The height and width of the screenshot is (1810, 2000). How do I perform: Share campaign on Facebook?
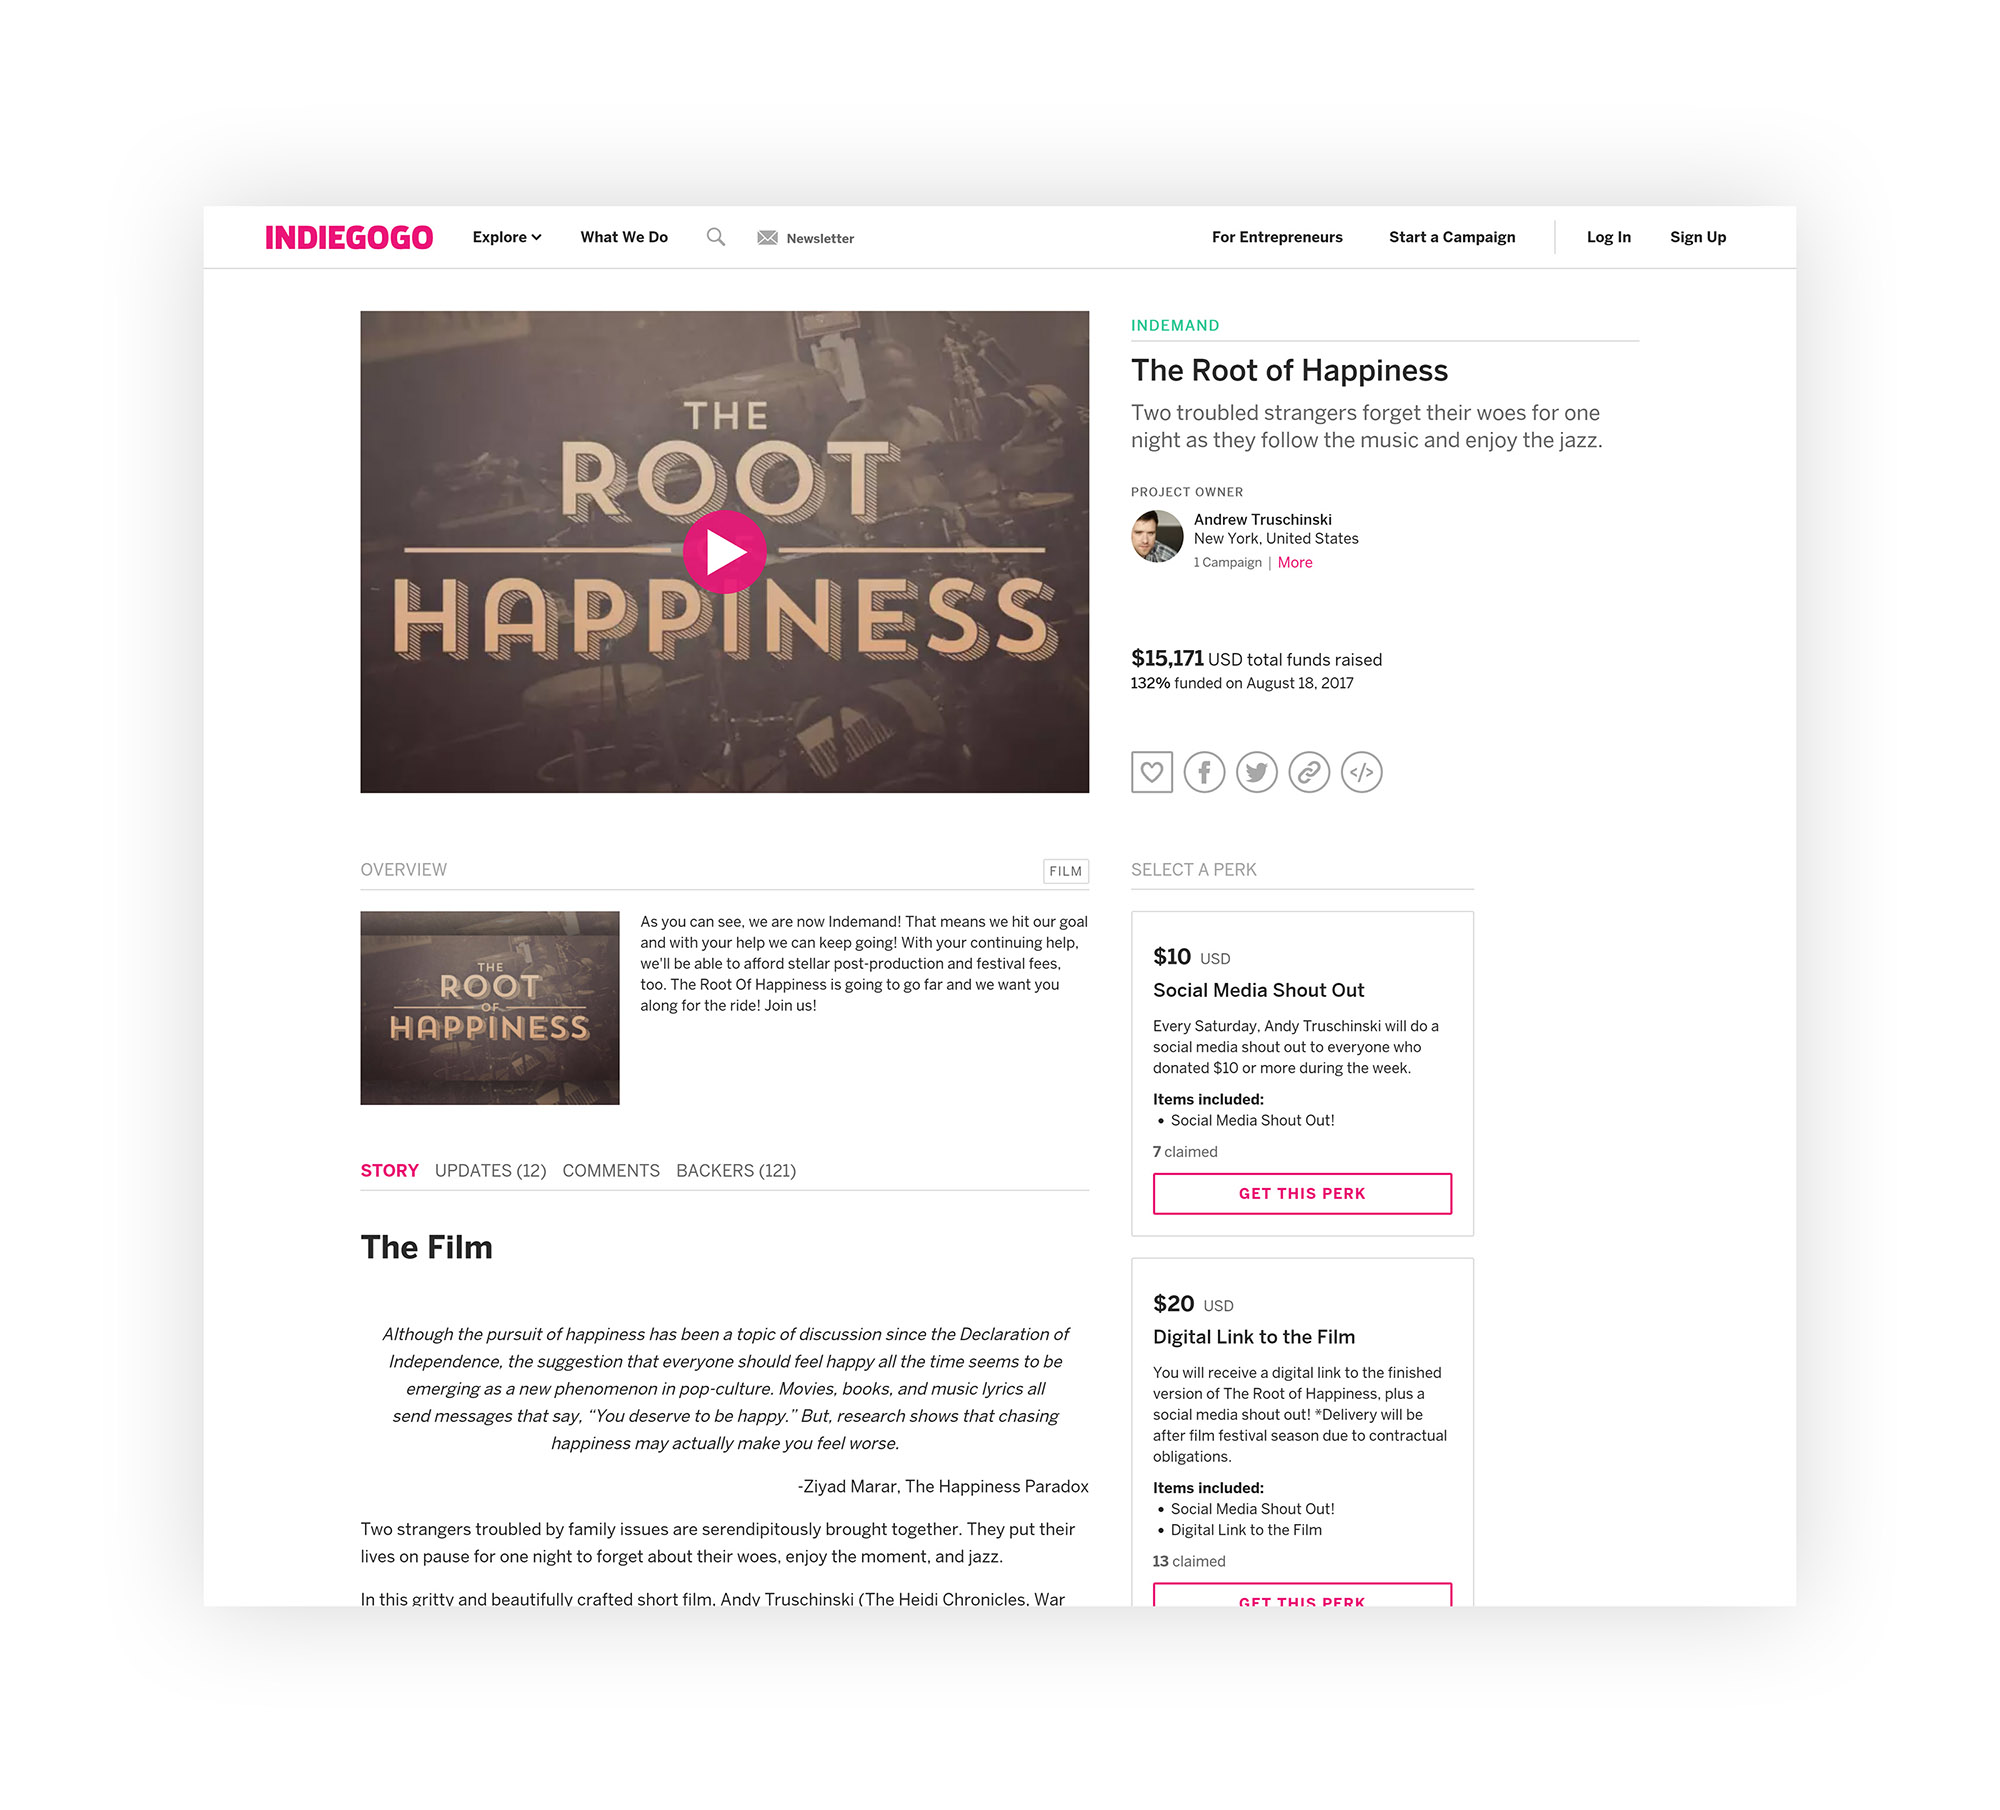coord(1204,772)
